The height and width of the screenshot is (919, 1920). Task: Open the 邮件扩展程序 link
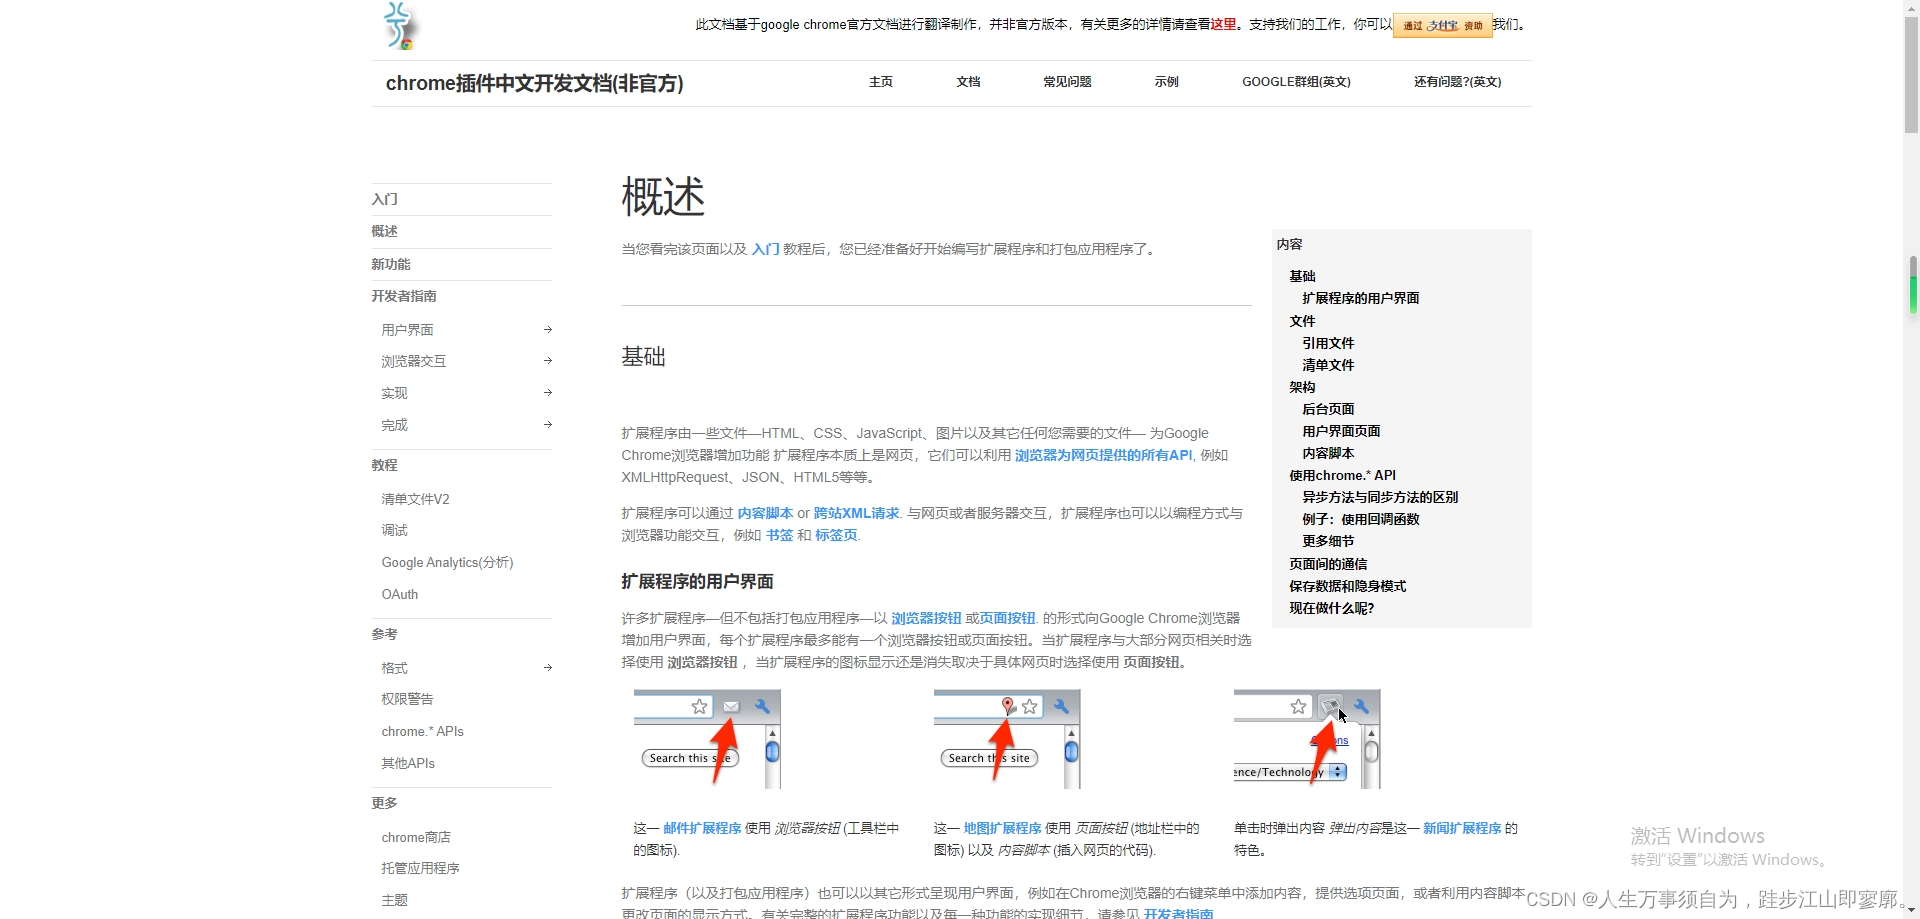point(702,828)
